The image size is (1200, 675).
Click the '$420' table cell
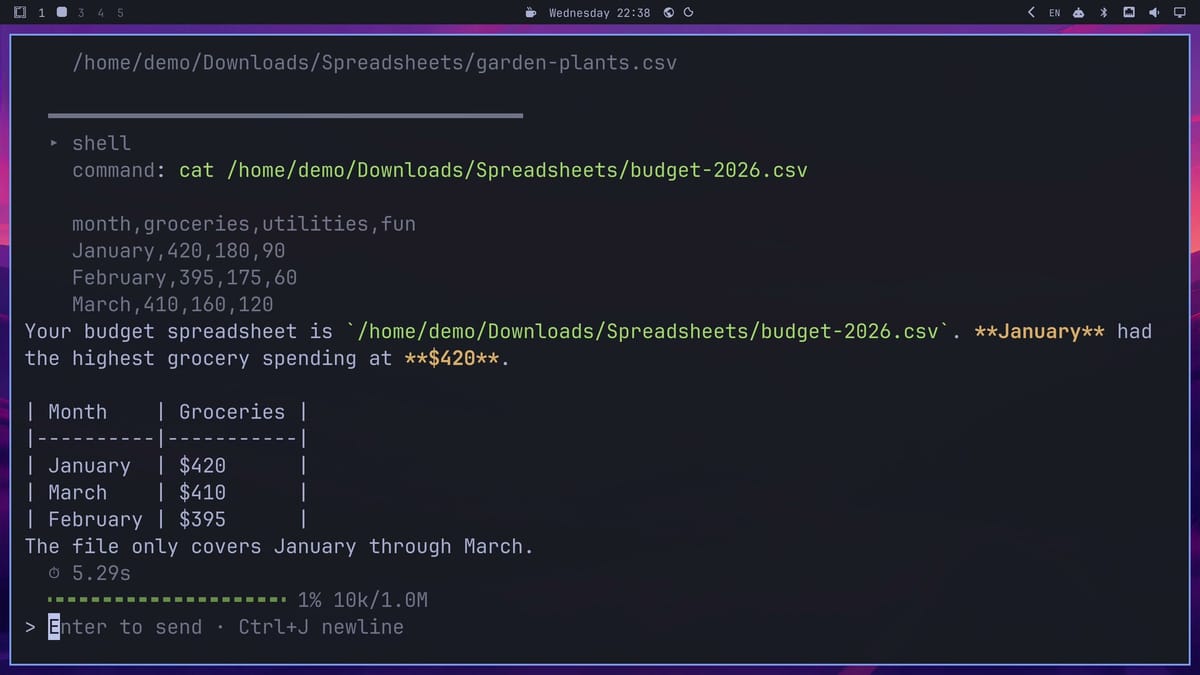point(202,466)
